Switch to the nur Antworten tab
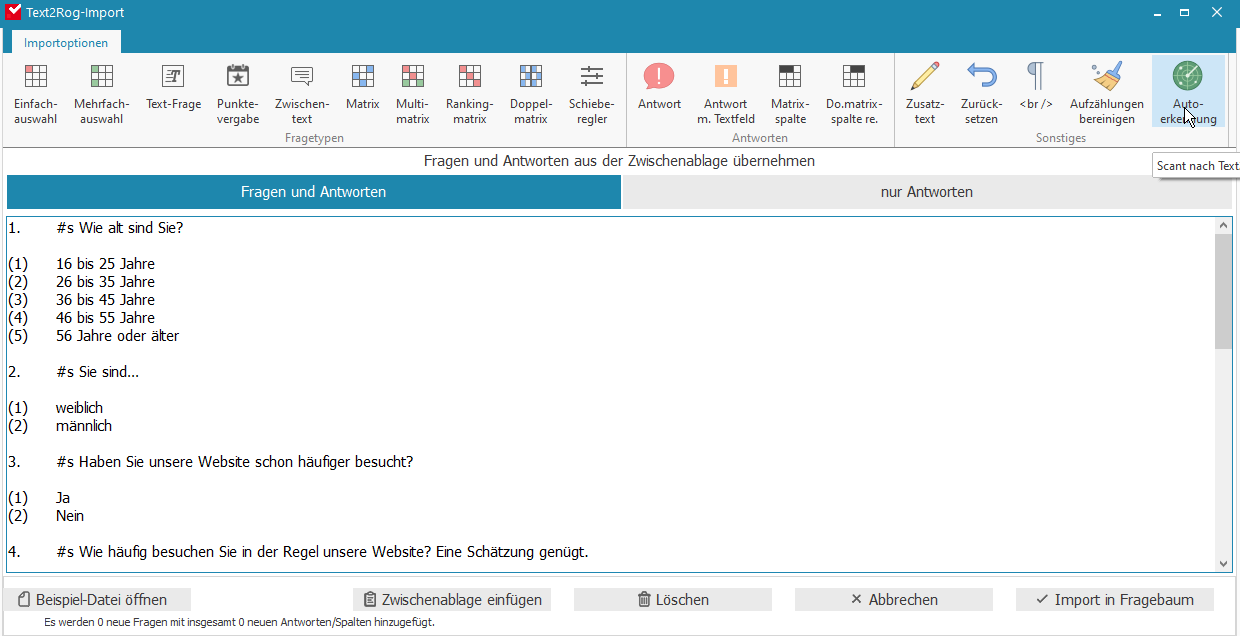 [926, 192]
